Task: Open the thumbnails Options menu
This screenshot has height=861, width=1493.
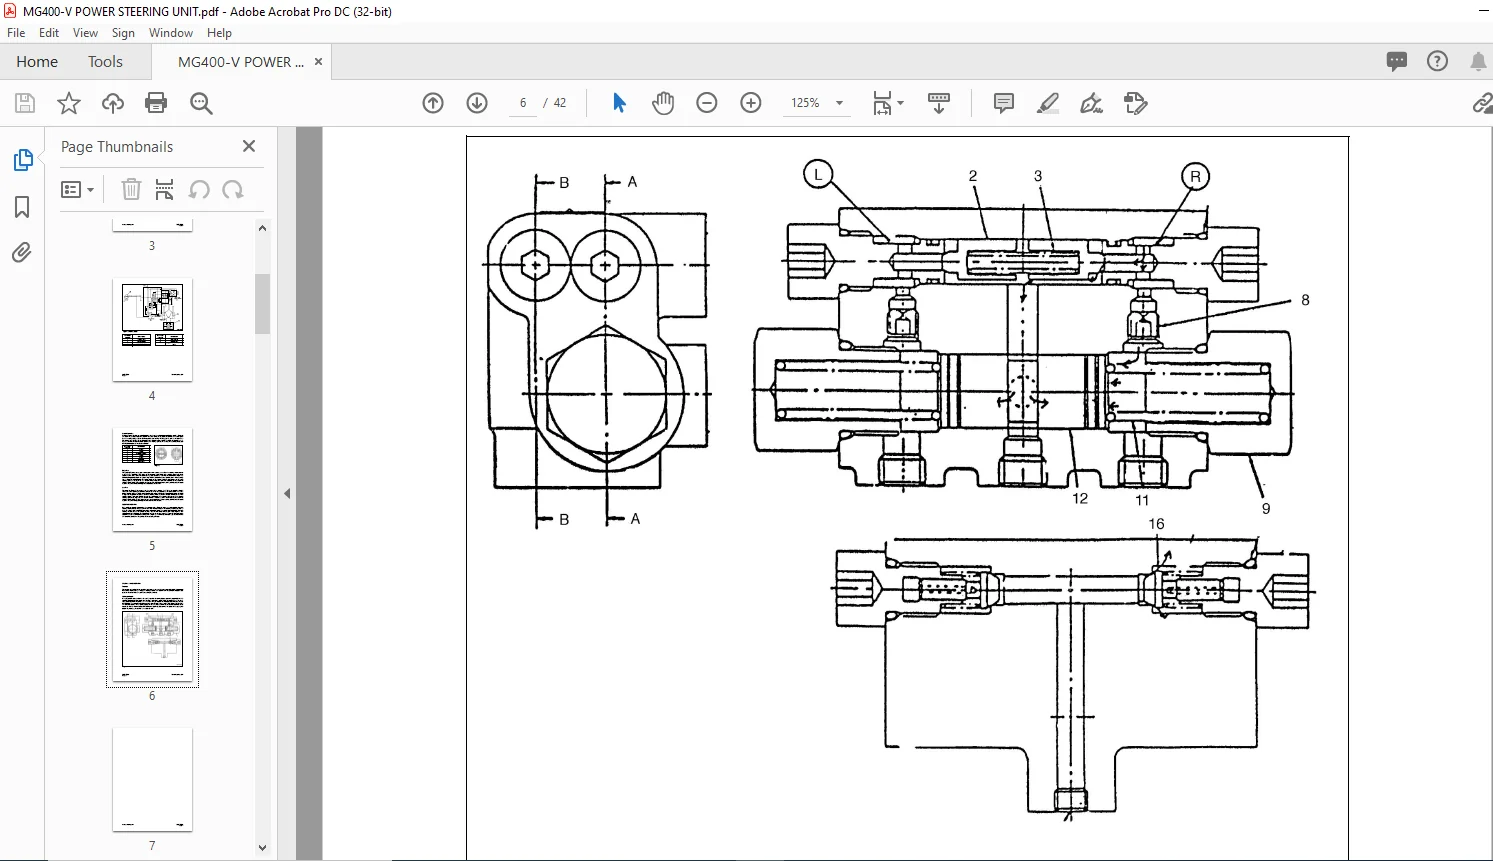Action: click(x=77, y=190)
